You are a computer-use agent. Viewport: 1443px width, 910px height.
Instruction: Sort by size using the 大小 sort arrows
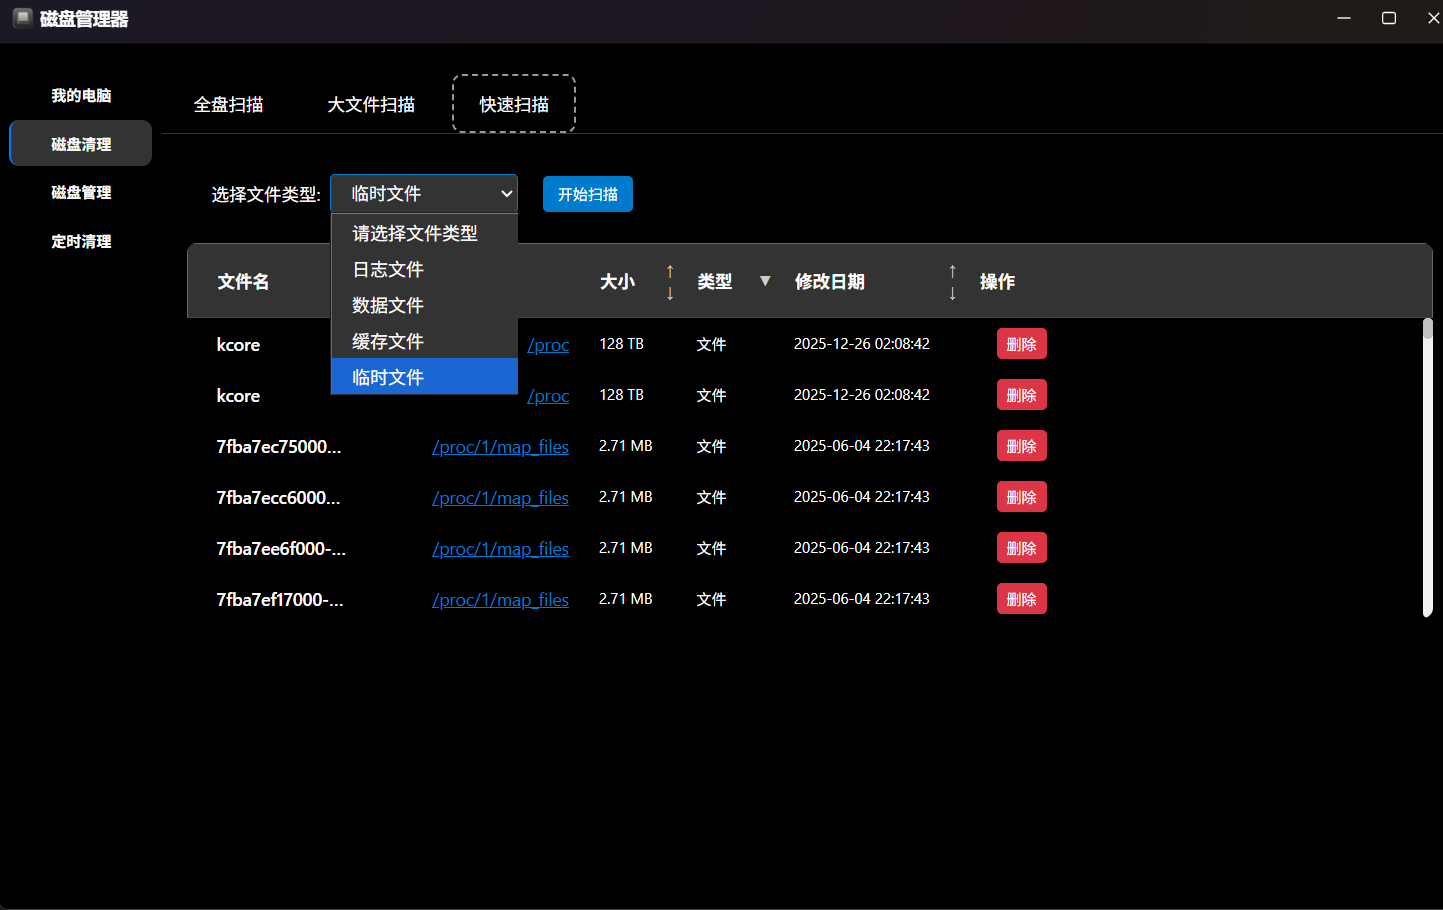point(670,282)
